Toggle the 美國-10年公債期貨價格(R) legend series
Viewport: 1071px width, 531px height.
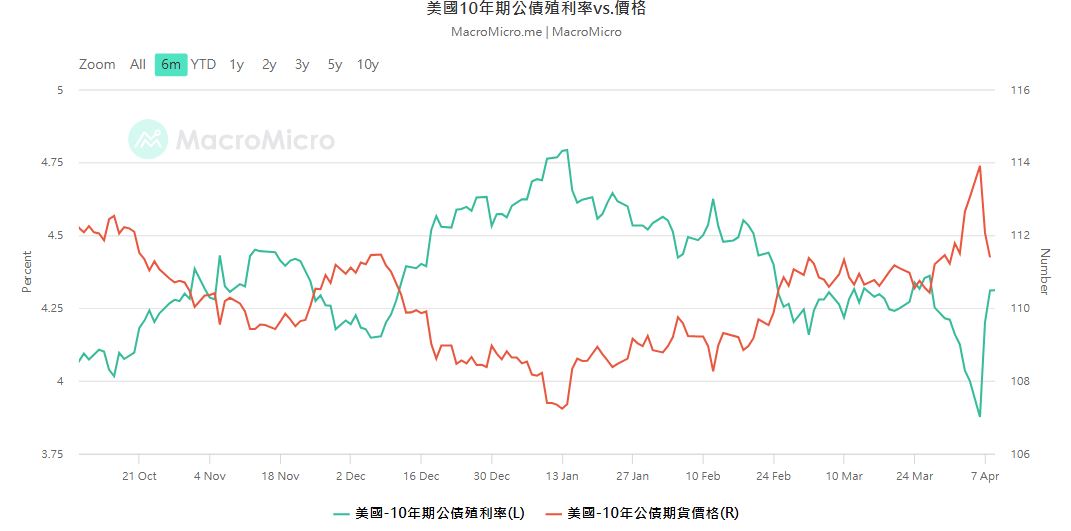pyautogui.click(x=652, y=513)
